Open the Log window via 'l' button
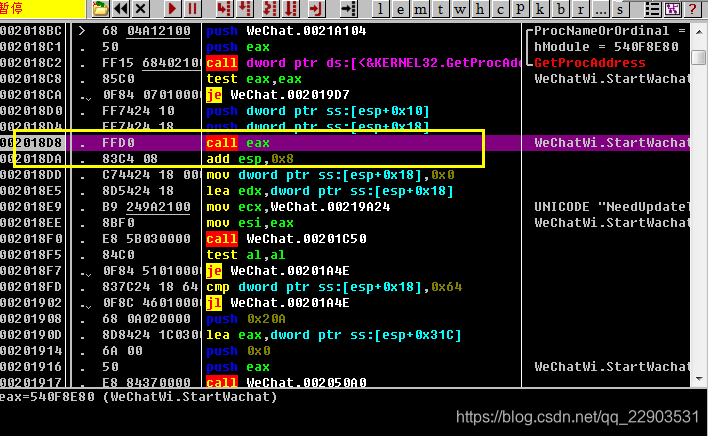Screen dimensions: 708x436 (381, 9)
